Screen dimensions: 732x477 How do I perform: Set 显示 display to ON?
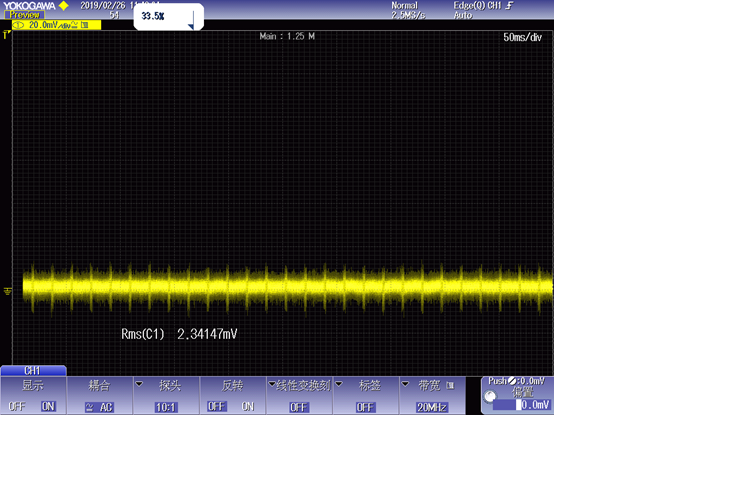click(x=49, y=407)
